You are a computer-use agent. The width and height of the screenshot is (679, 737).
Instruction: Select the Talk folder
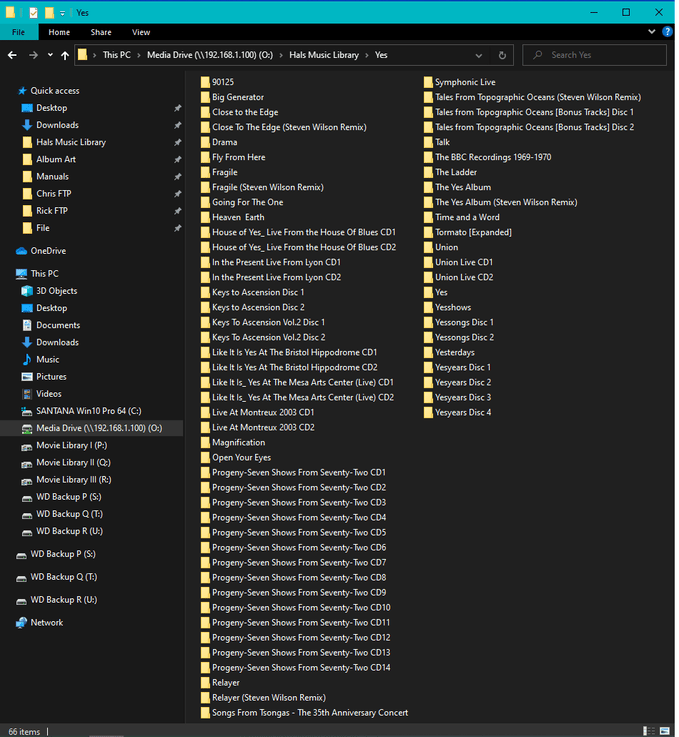pyautogui.click(x=442, y=142)
